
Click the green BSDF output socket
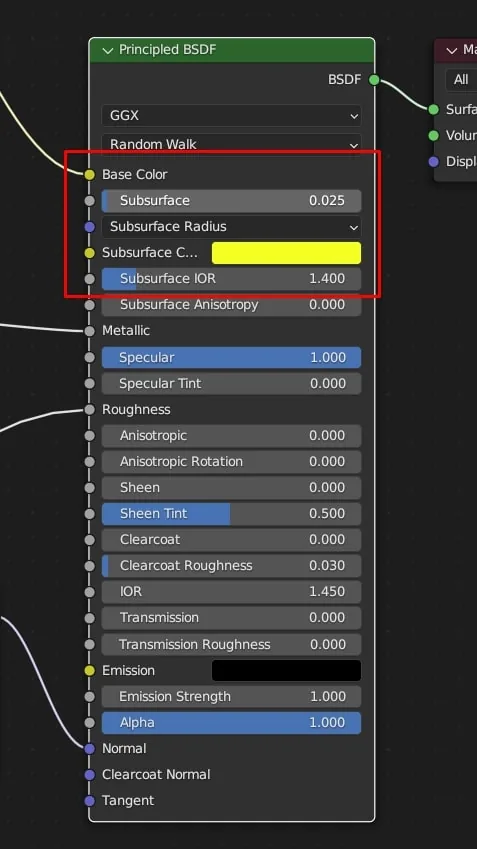(x=374, y=80)
